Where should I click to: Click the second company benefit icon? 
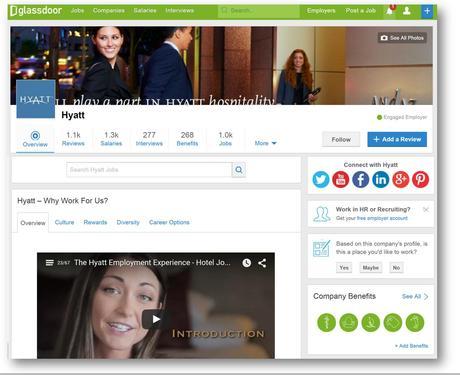(349, 323)
